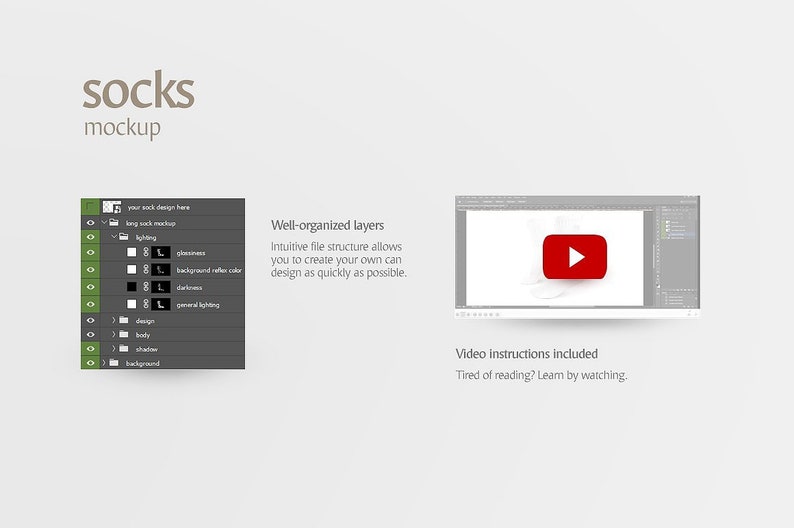This screenshot has height=528, width=794.
Task: Click the white fill swatch of glossiness layer
Action: (x=132, y=252)
